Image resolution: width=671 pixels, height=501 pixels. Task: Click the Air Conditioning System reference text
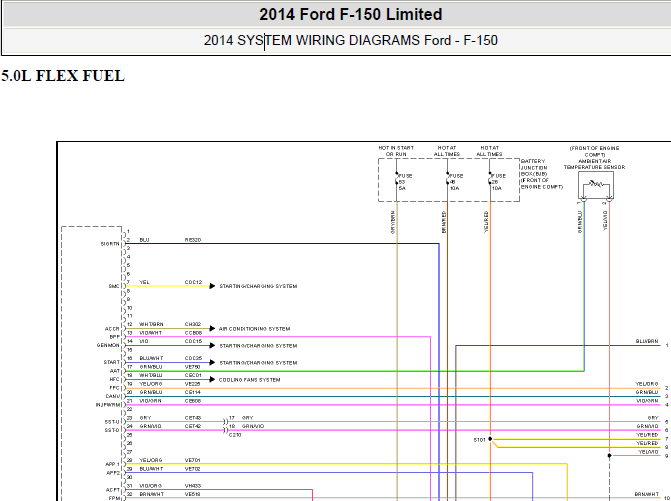pos(254,329)
